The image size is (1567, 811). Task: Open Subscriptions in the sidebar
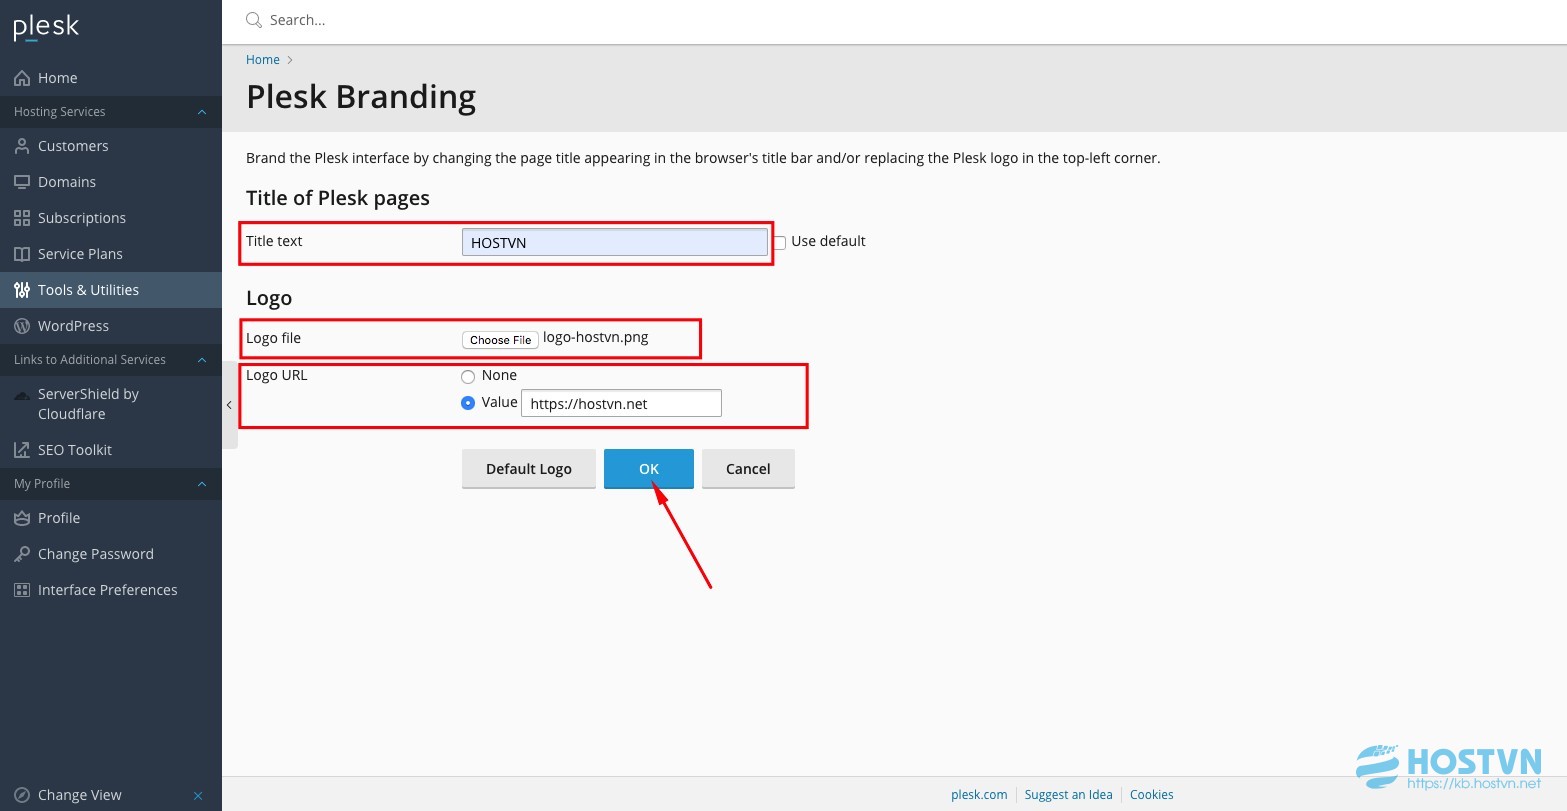[111, 218]
